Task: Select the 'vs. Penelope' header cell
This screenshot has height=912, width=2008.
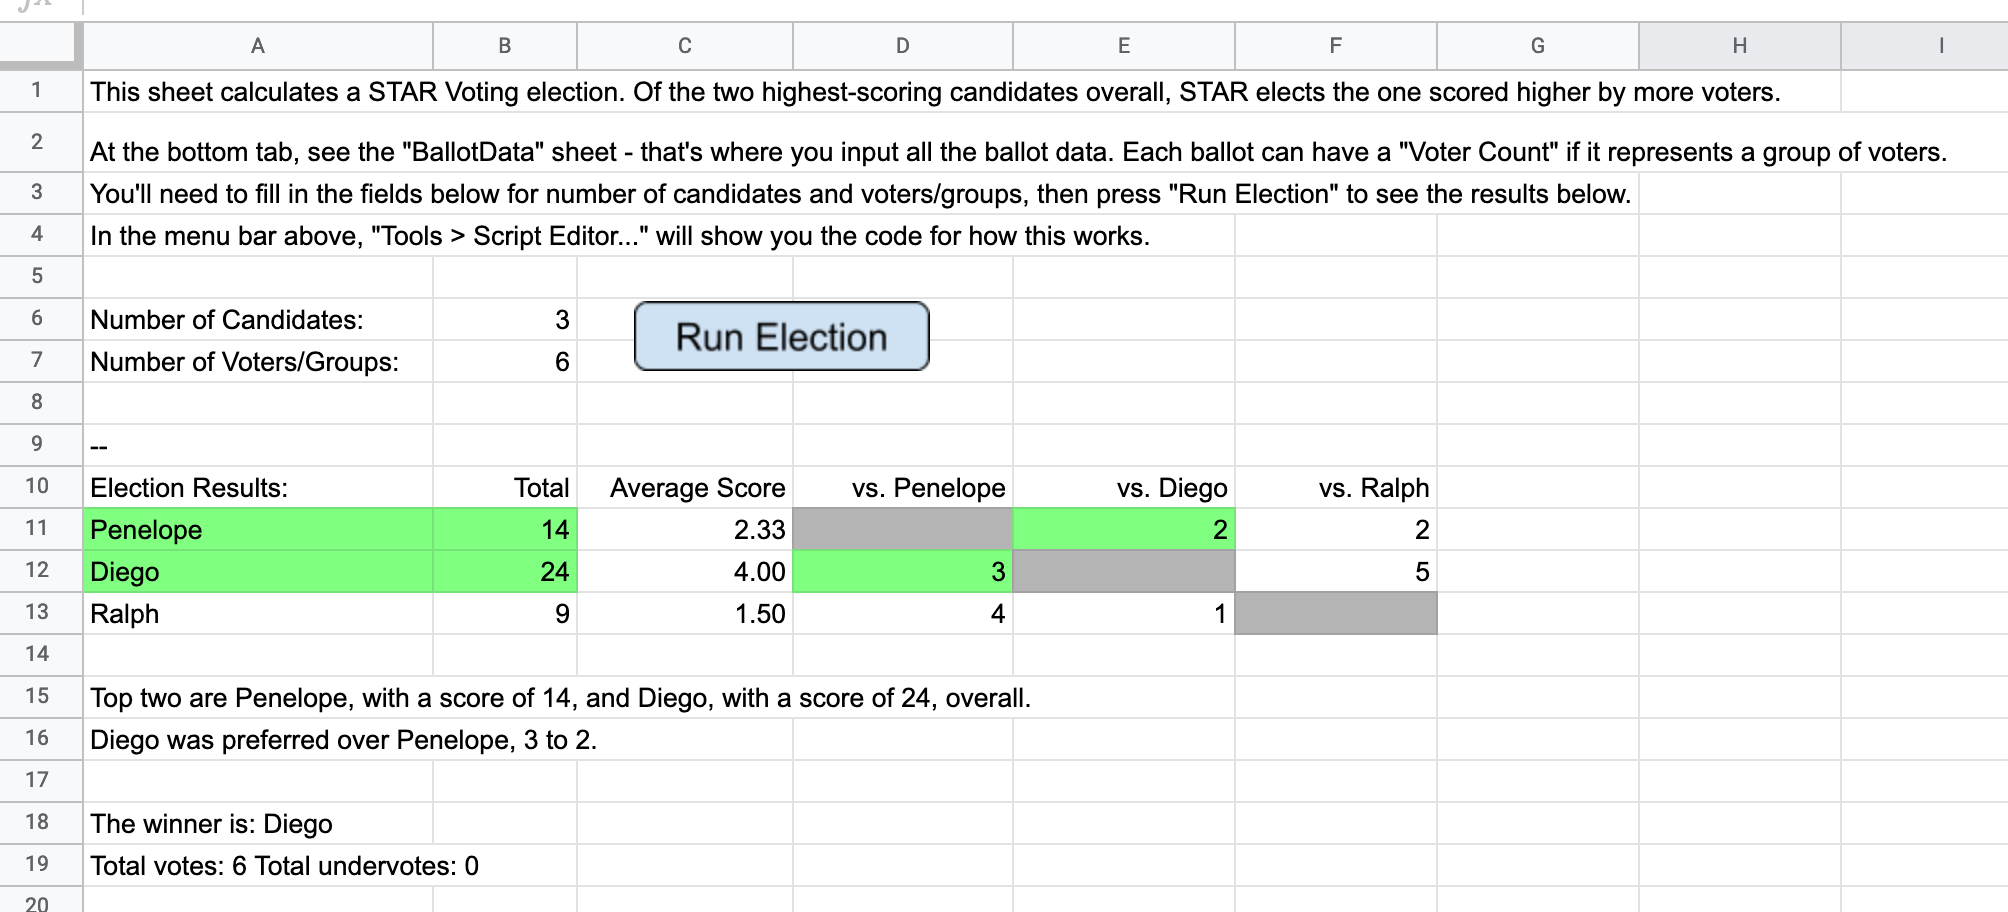Action: (903, 487)
